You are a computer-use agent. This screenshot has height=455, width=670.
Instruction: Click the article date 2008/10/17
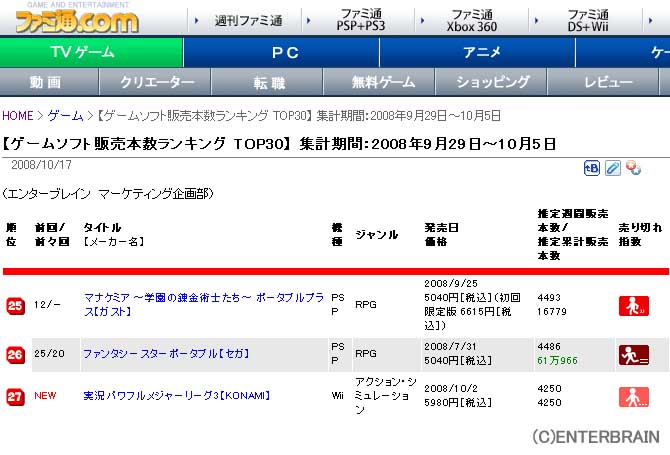(41, 165)
